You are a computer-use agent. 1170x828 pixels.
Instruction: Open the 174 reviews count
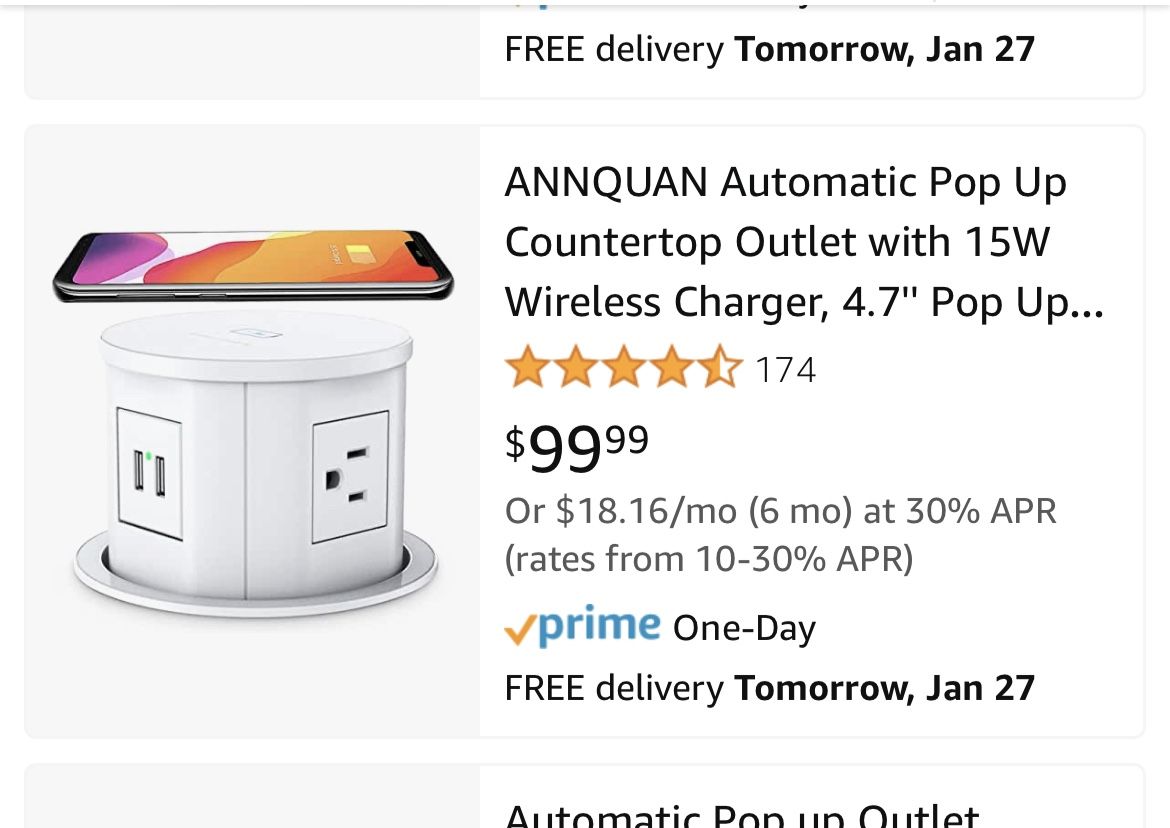785,370
